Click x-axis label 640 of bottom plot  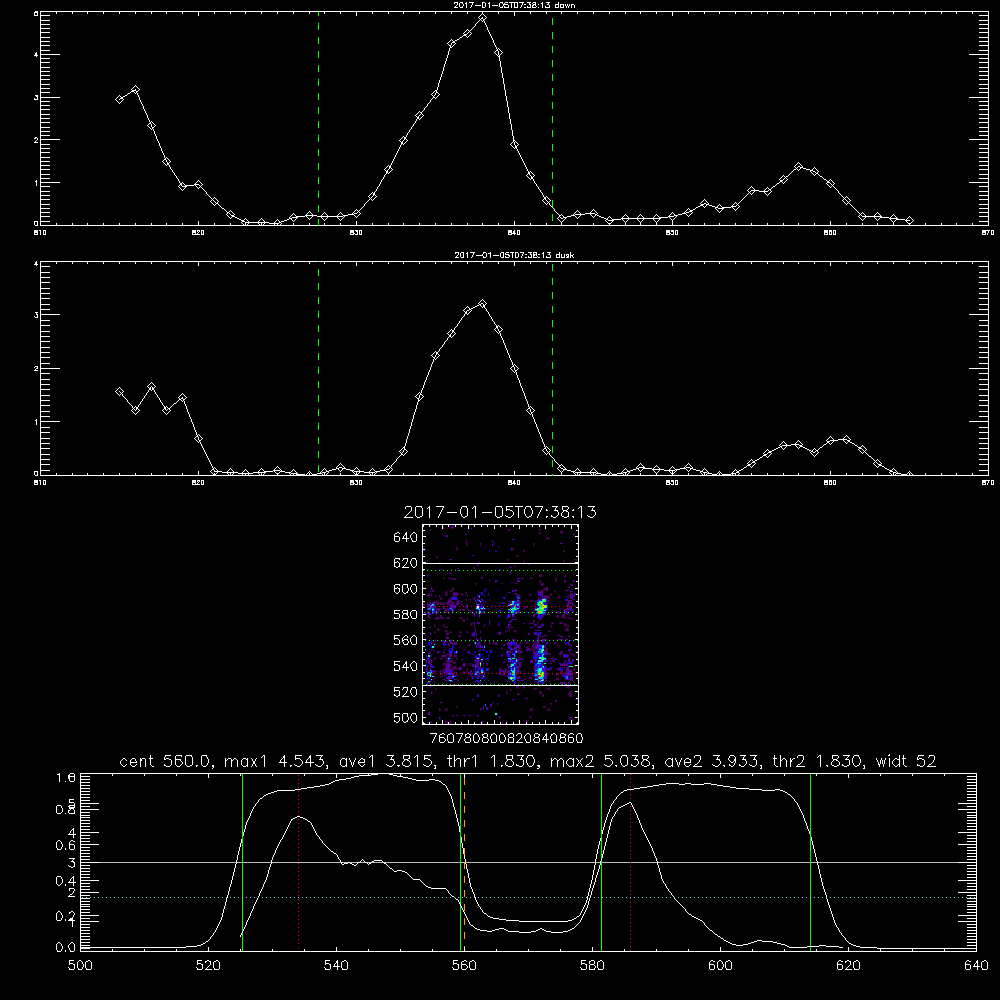[x=976, y=966]
